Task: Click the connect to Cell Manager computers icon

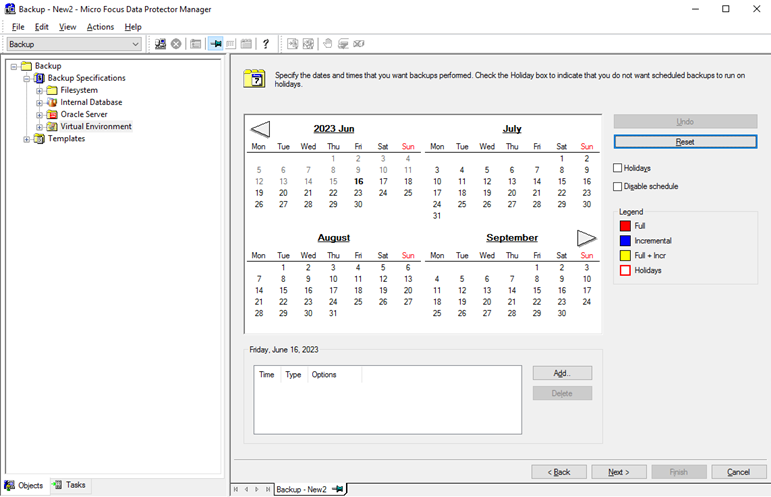Action: 160,44
